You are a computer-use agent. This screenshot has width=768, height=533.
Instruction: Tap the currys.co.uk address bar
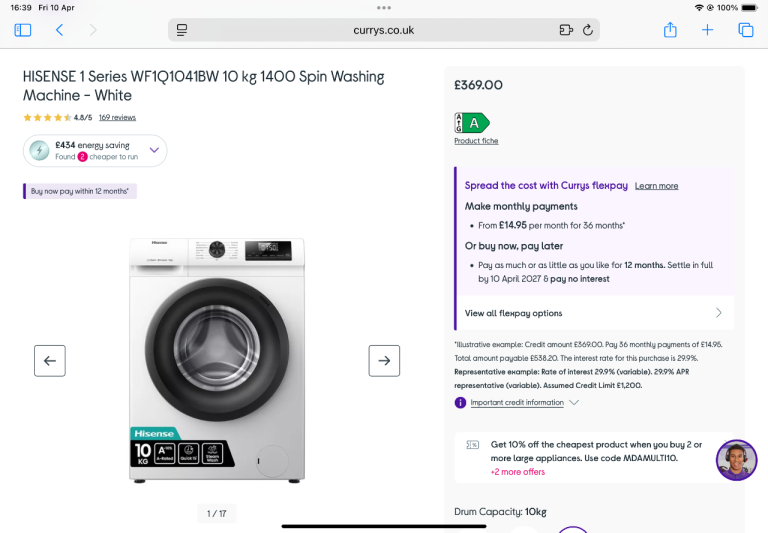coord(384,30)
